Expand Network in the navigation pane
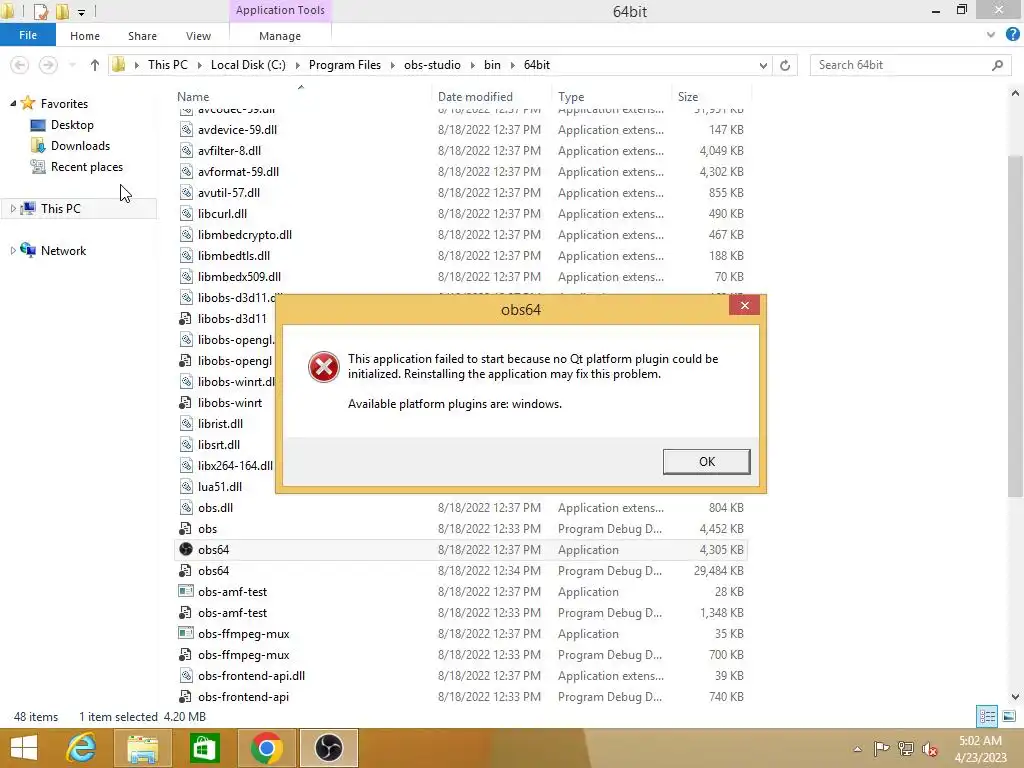Image resolution: width=1024 pixels, height=768 pixels. (x=13, y=251)
